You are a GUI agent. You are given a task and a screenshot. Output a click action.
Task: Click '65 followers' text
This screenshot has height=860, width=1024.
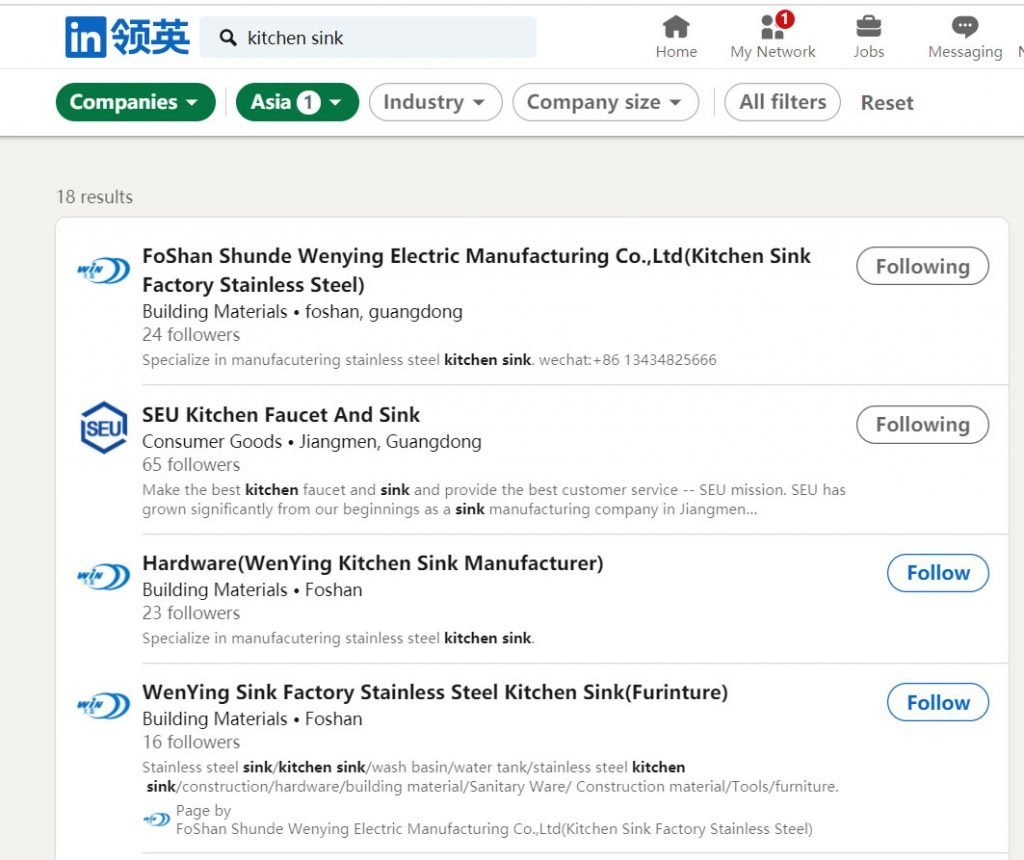click(191, 464)
